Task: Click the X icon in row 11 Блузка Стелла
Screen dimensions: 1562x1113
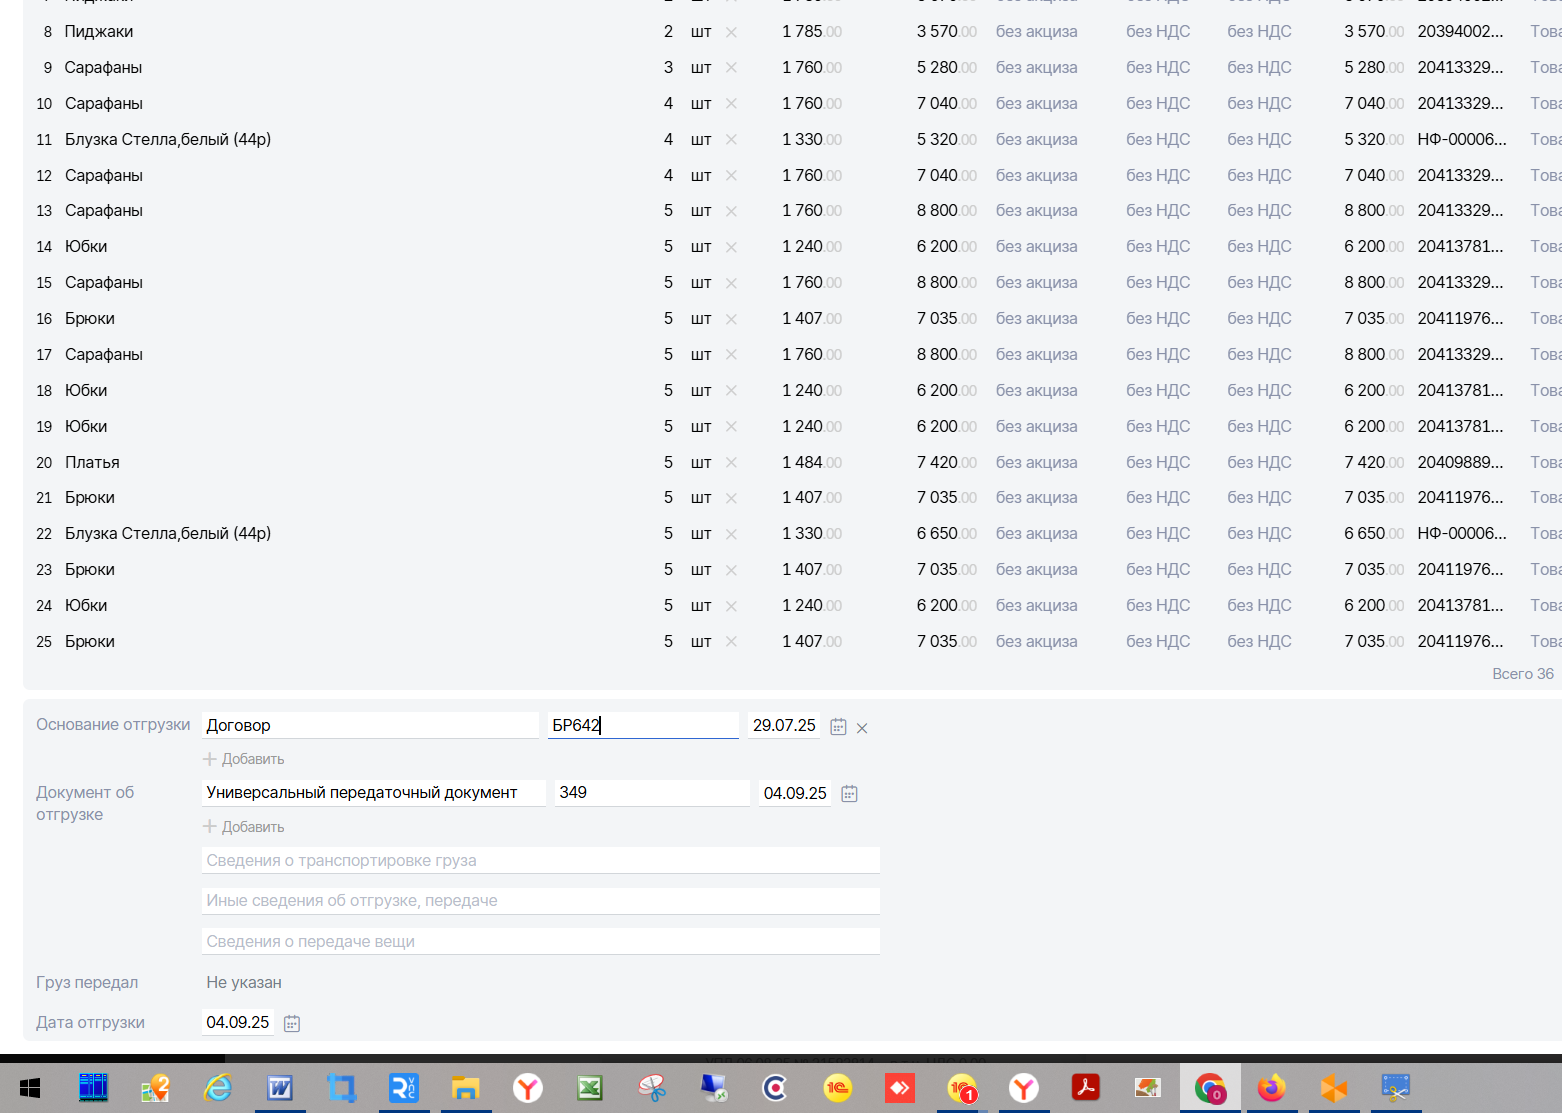Action: 731,140
